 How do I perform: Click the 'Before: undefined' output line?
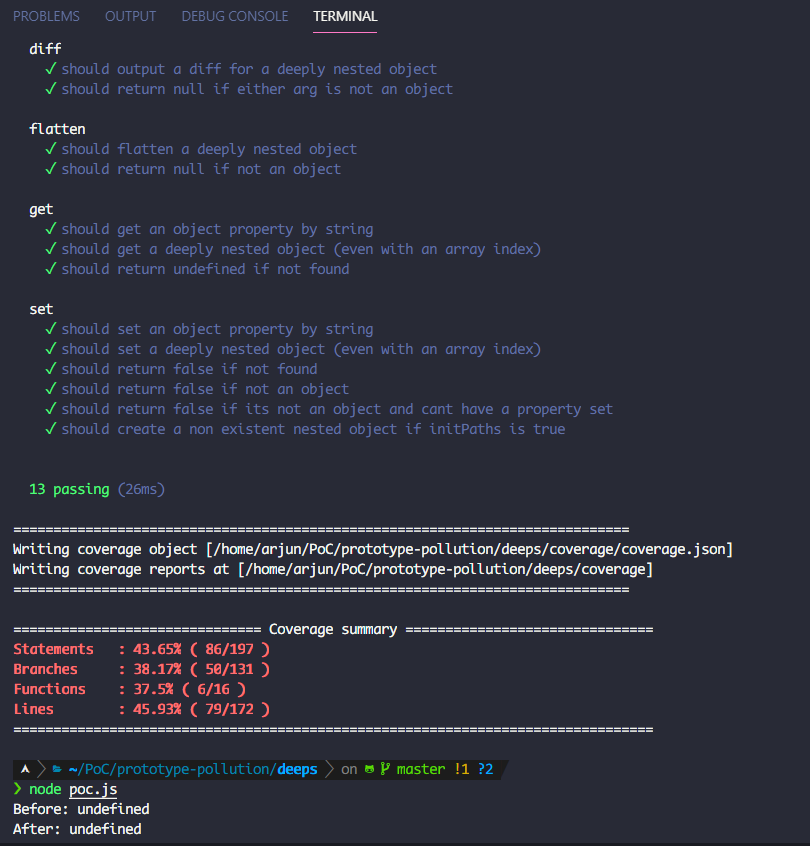pos(81,809)
